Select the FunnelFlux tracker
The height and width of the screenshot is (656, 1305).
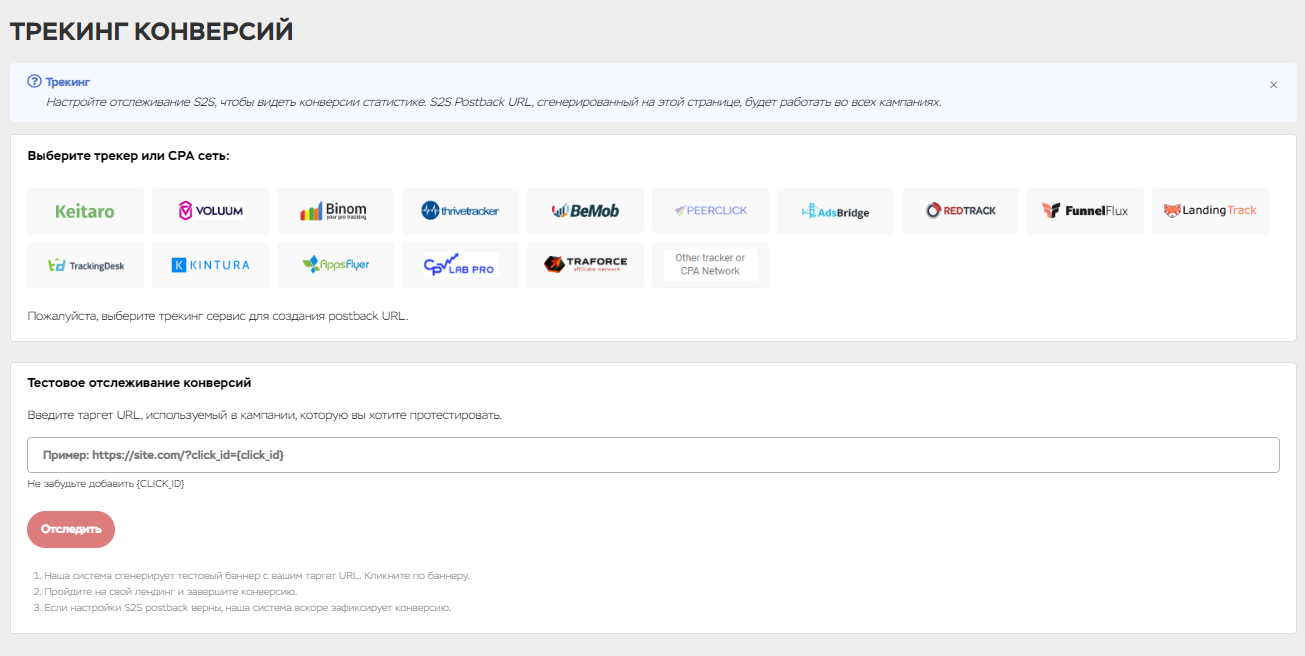click(1085, 211)
